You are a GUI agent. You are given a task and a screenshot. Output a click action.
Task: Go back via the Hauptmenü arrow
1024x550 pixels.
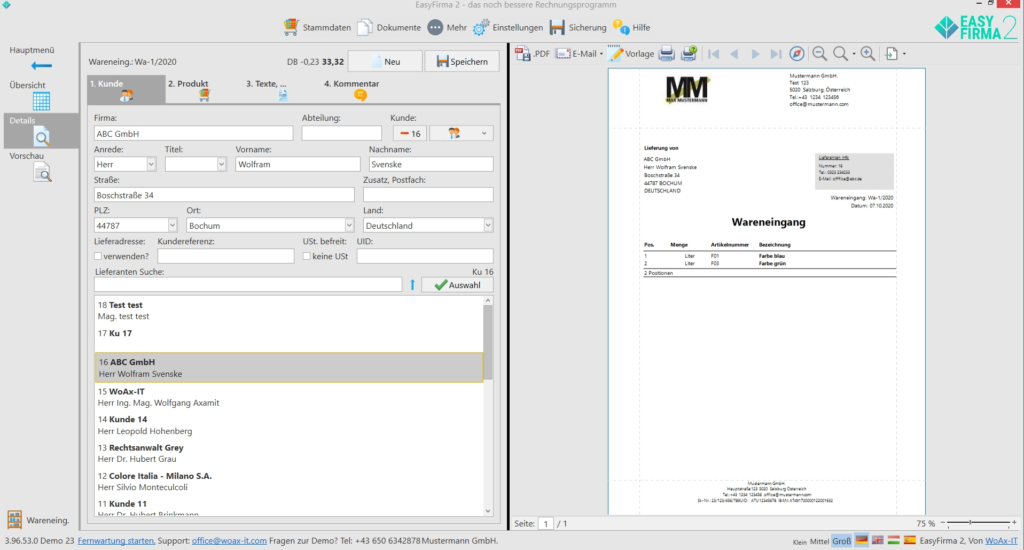click(x=41, y=65)
